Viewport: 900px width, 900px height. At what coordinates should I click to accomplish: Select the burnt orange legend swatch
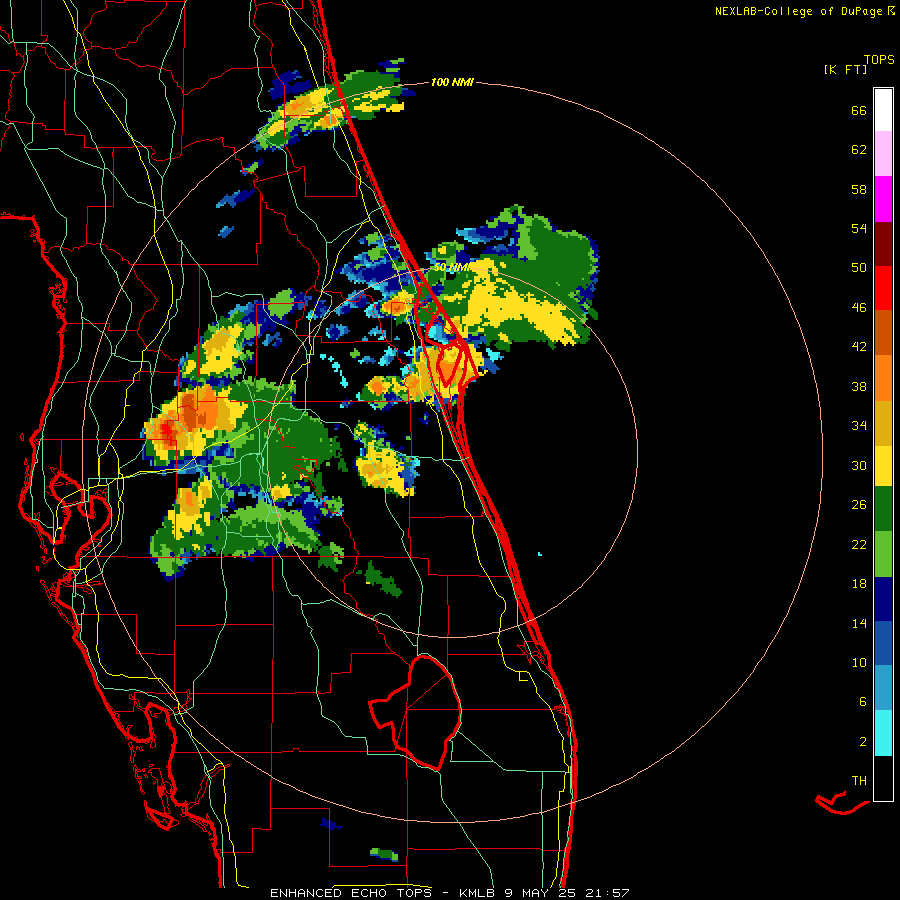883,332
